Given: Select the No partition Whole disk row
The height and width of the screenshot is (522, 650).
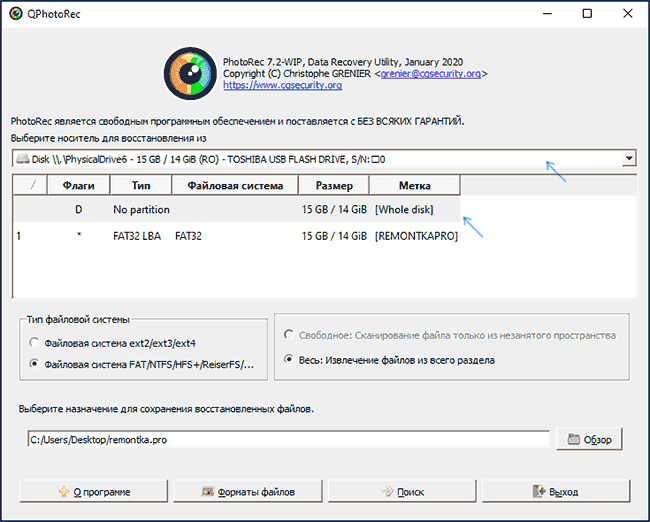Looking at the screenshot, I should pos(237,209).
